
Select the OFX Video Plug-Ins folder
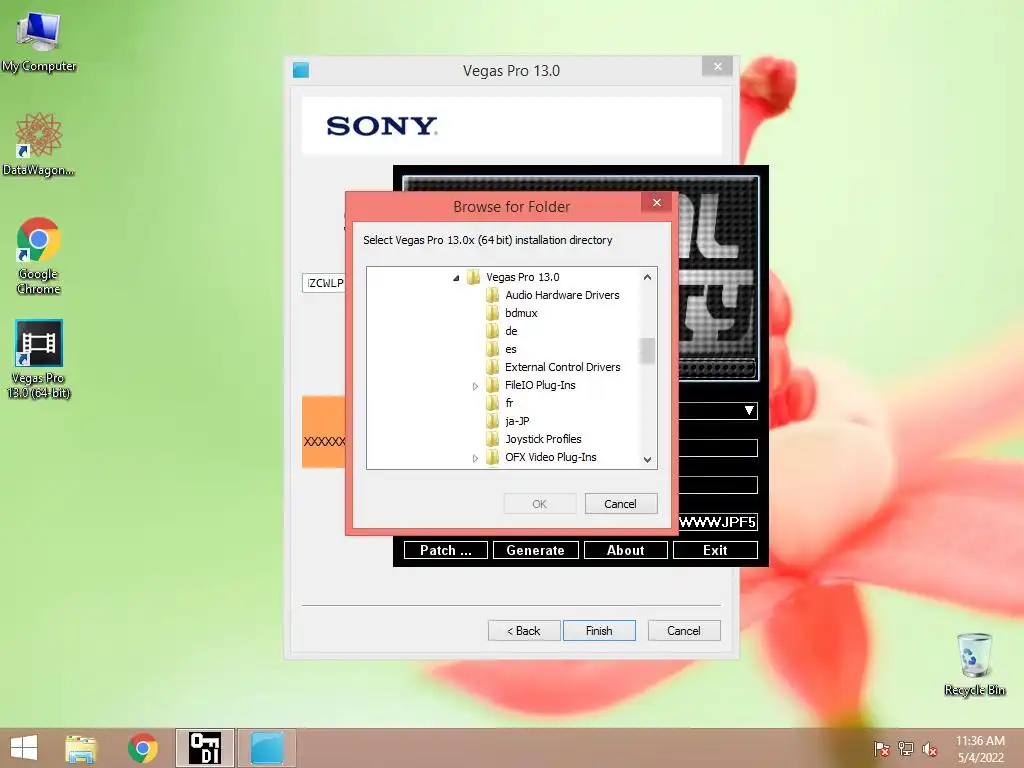(x=551, y=457)
